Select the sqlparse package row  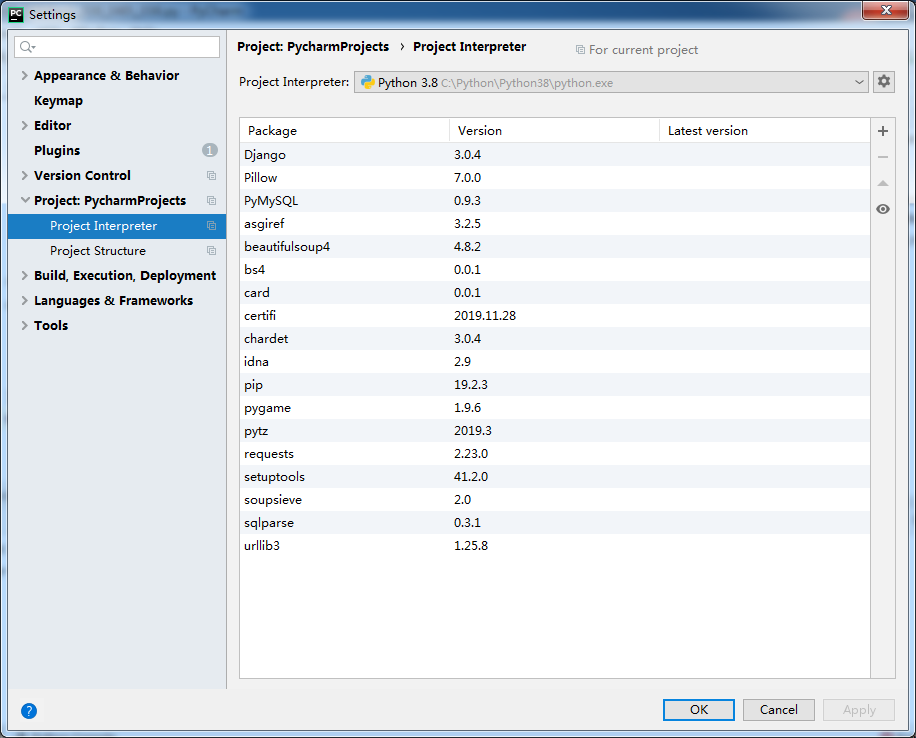554,522
